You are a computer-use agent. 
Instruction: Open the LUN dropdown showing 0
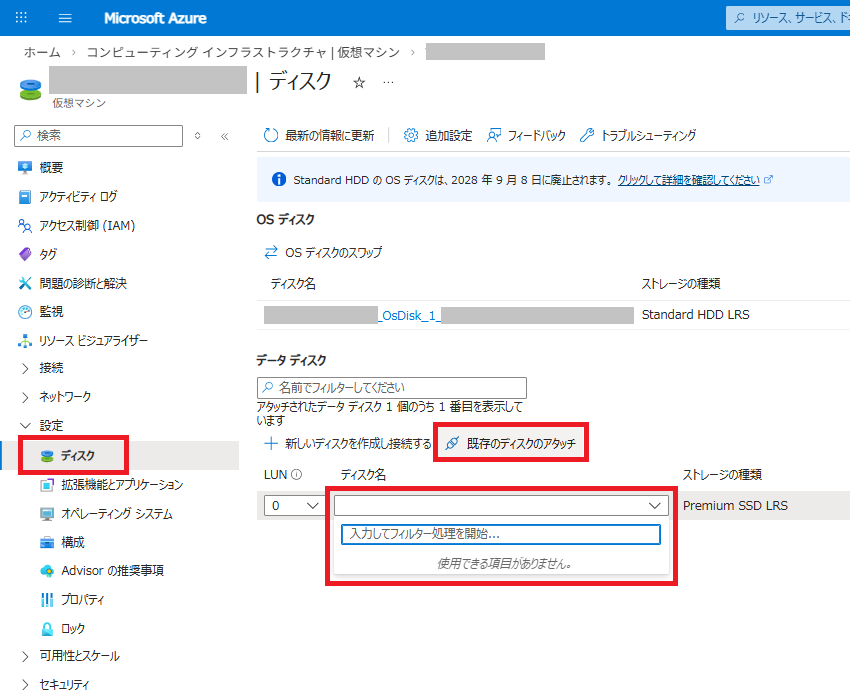point(293,505)
